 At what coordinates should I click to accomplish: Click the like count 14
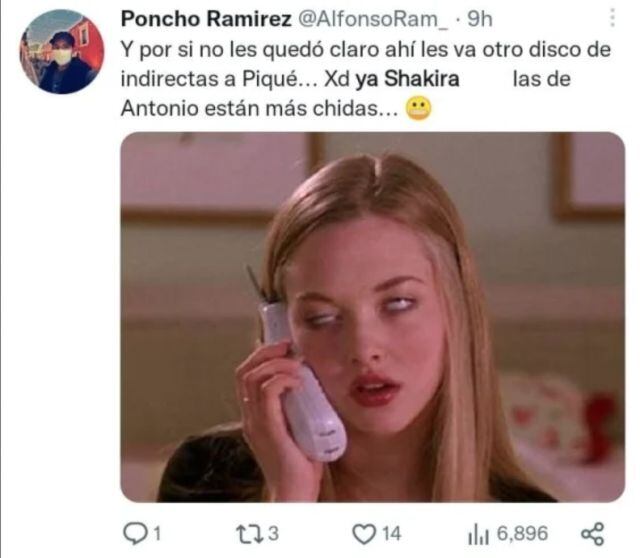[x=392, y=534]
